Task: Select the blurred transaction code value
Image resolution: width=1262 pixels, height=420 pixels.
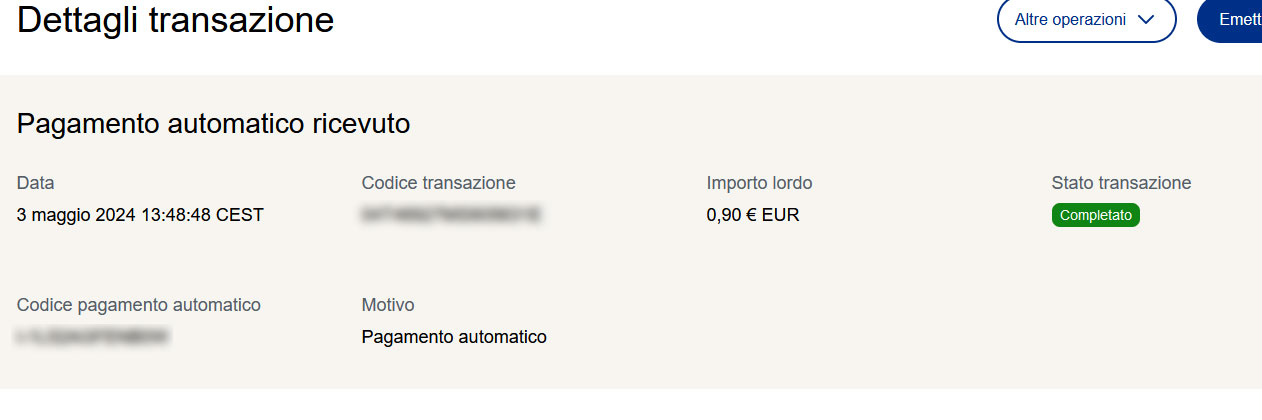Action: [451, 215]
